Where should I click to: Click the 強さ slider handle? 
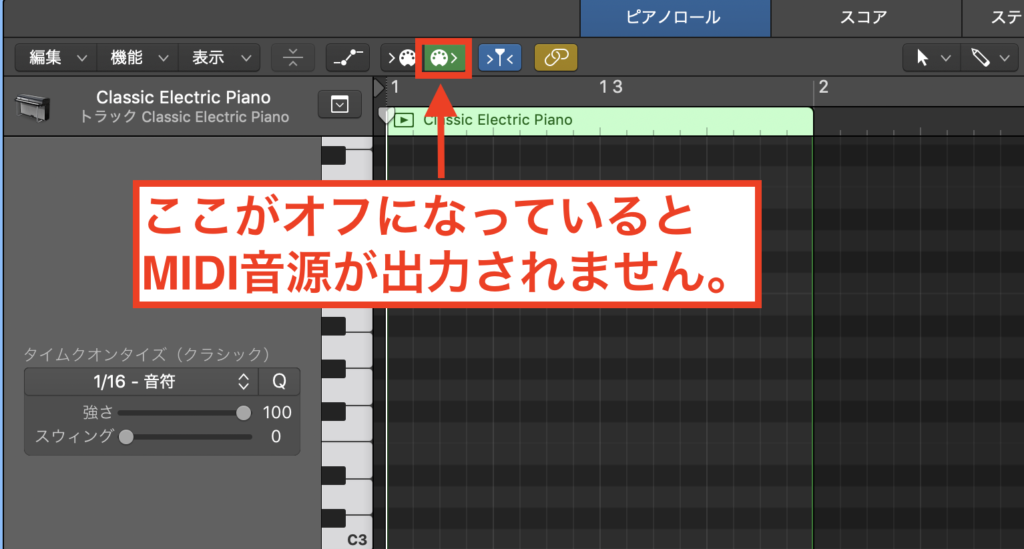pos(243,413)
